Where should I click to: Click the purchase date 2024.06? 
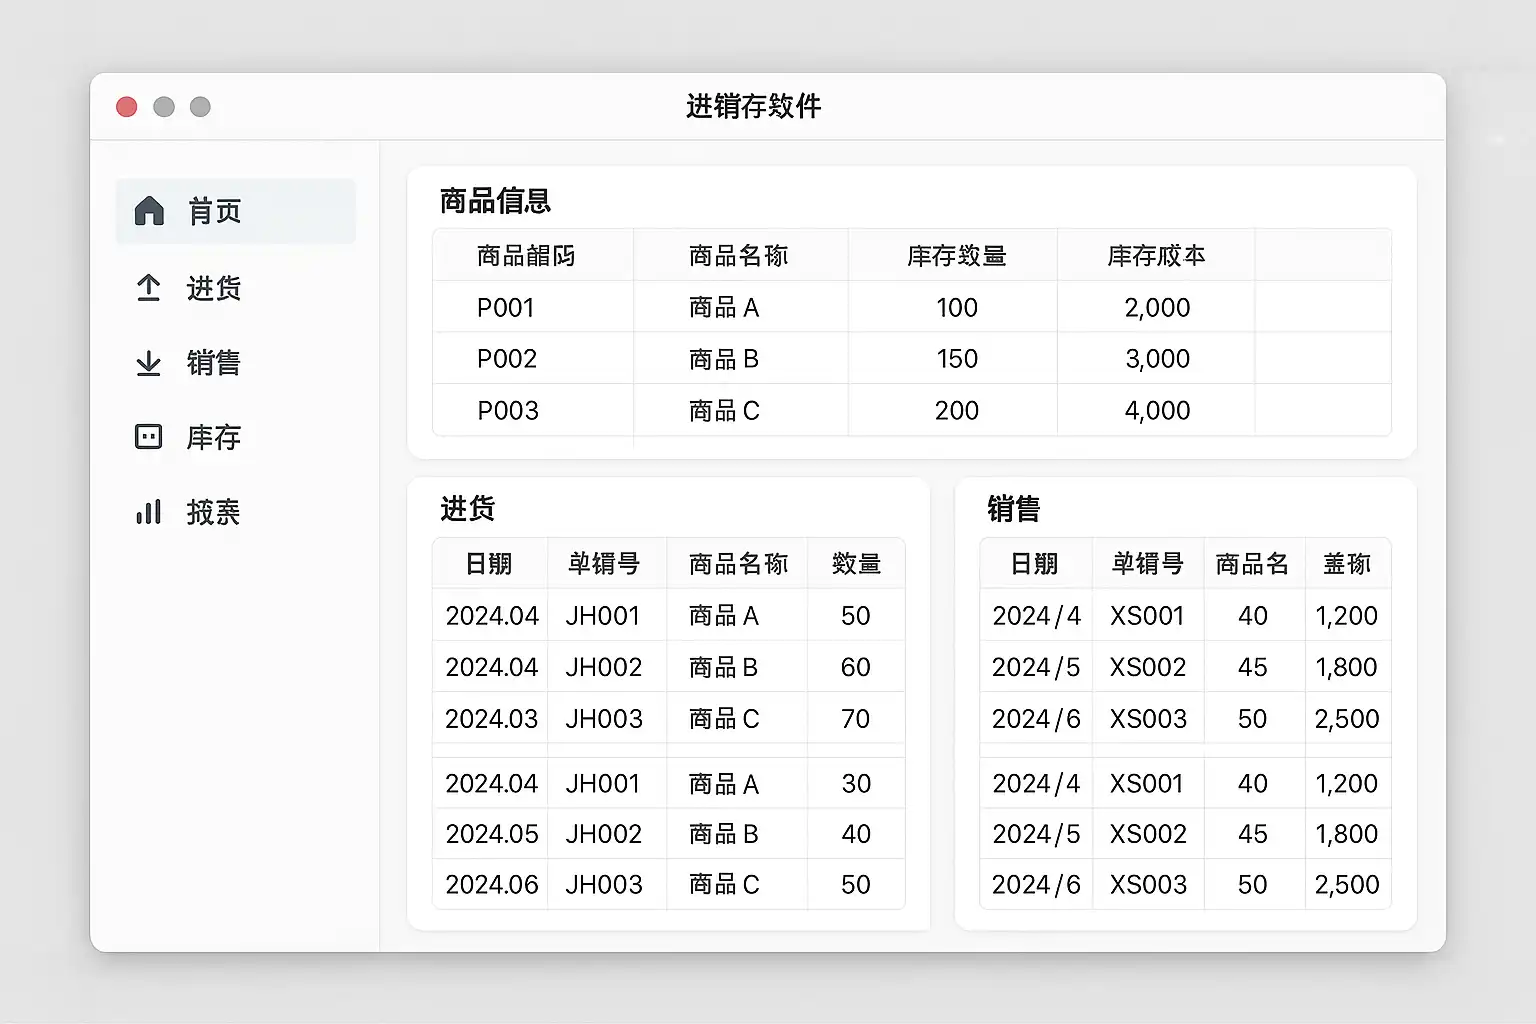point(492,885)
